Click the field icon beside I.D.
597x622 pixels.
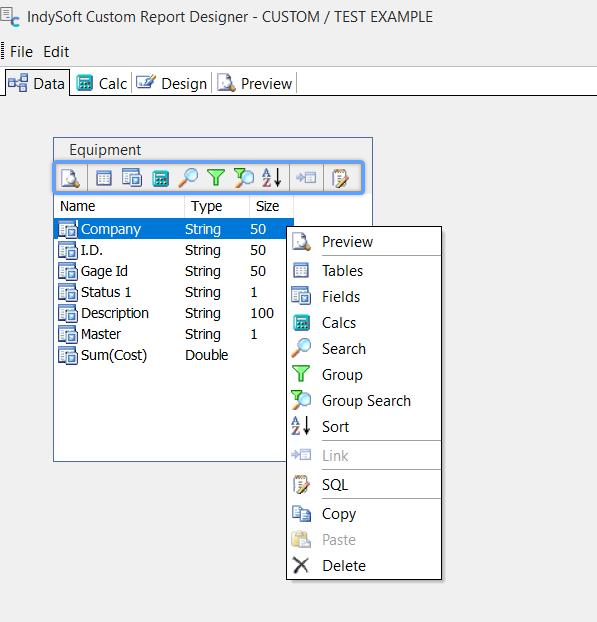68,250
